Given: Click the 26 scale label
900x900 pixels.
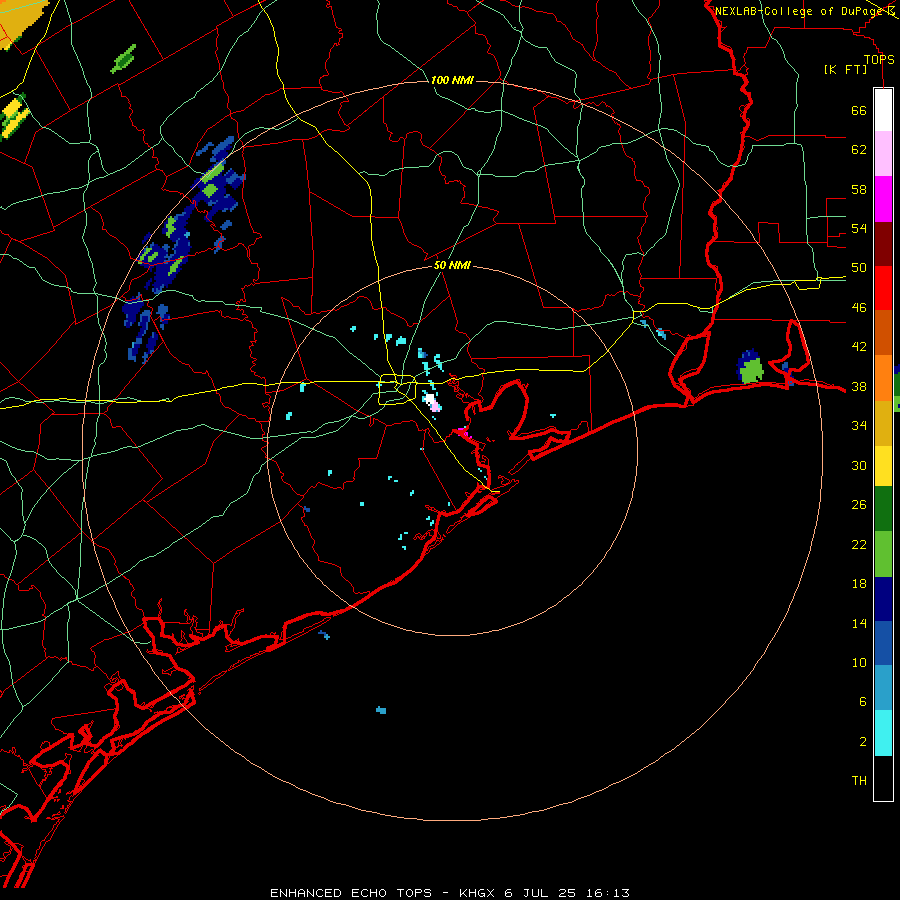Looking at the screenshot, I should [x=859, y=505].
